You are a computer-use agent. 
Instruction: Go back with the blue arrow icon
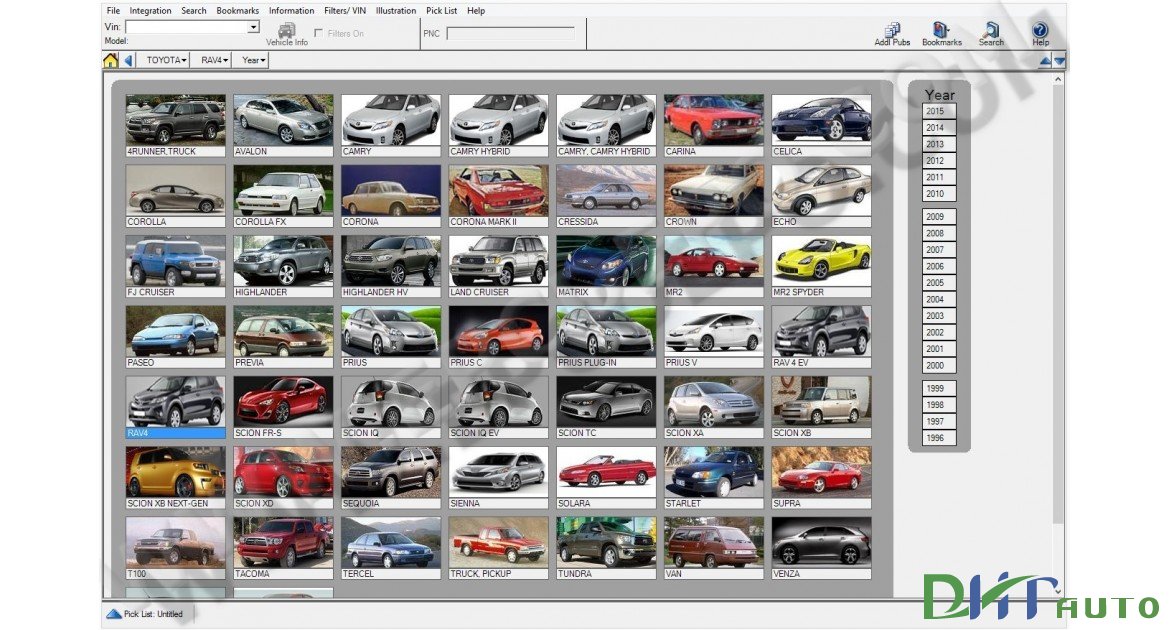click(128, 60)
